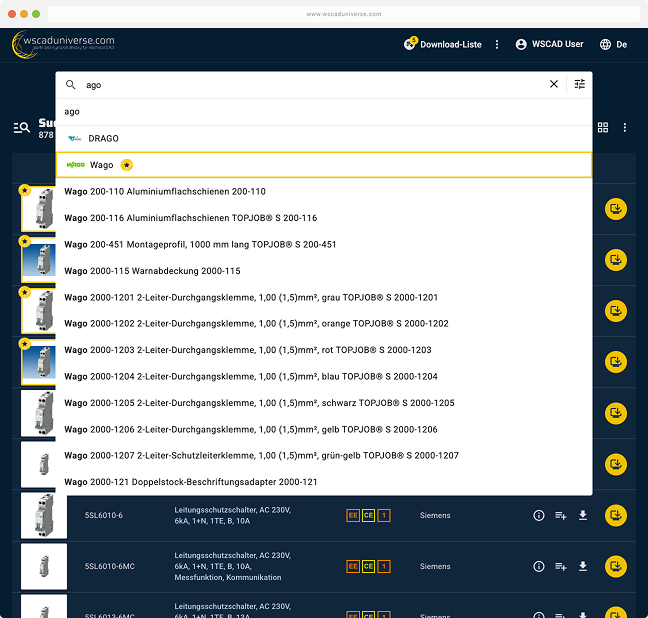Open the Download-Liste
Screen dimensions: 648x618
point(443,44)
